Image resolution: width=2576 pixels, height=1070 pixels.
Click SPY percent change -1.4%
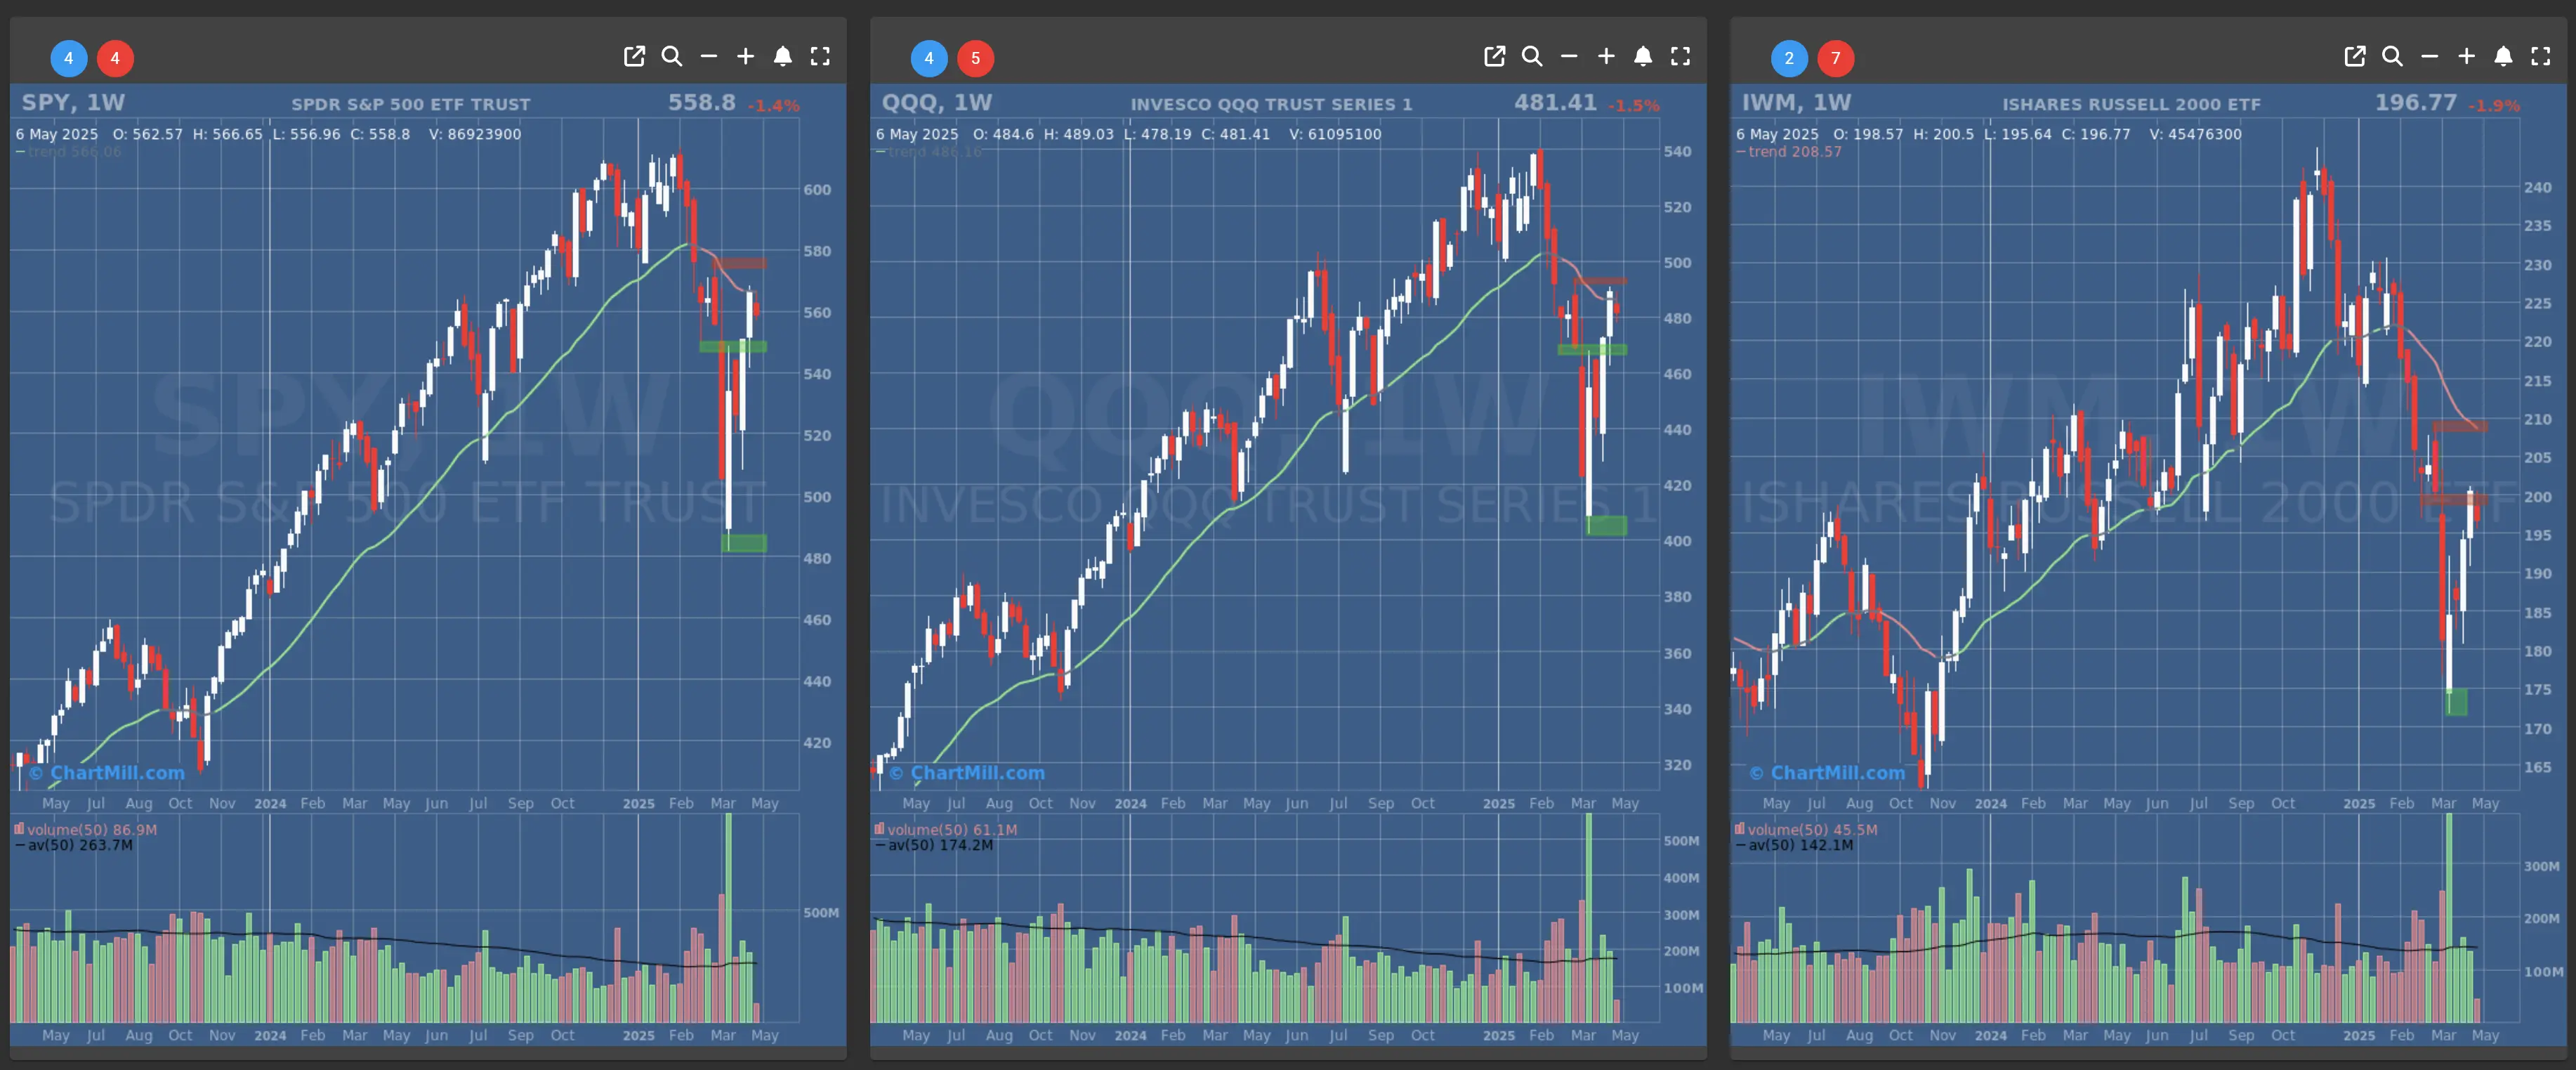(773, 105)
